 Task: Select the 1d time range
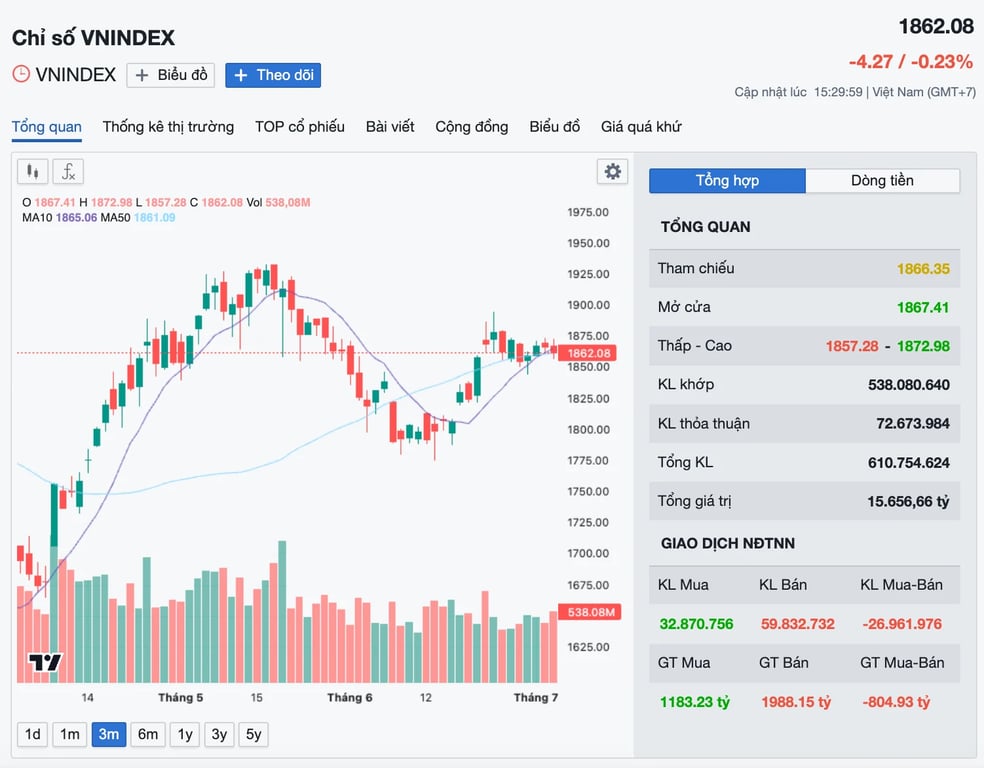pyautogui.click(x=33, y=734)
